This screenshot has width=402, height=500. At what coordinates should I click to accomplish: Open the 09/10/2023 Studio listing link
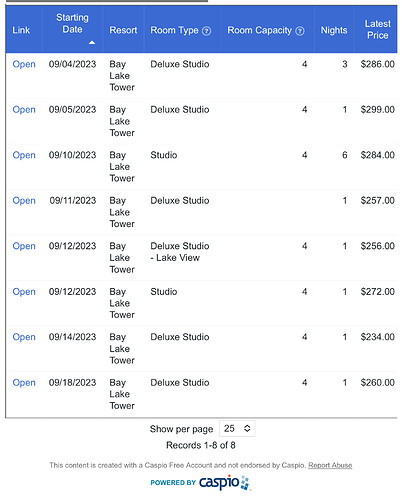click(24, 155)
